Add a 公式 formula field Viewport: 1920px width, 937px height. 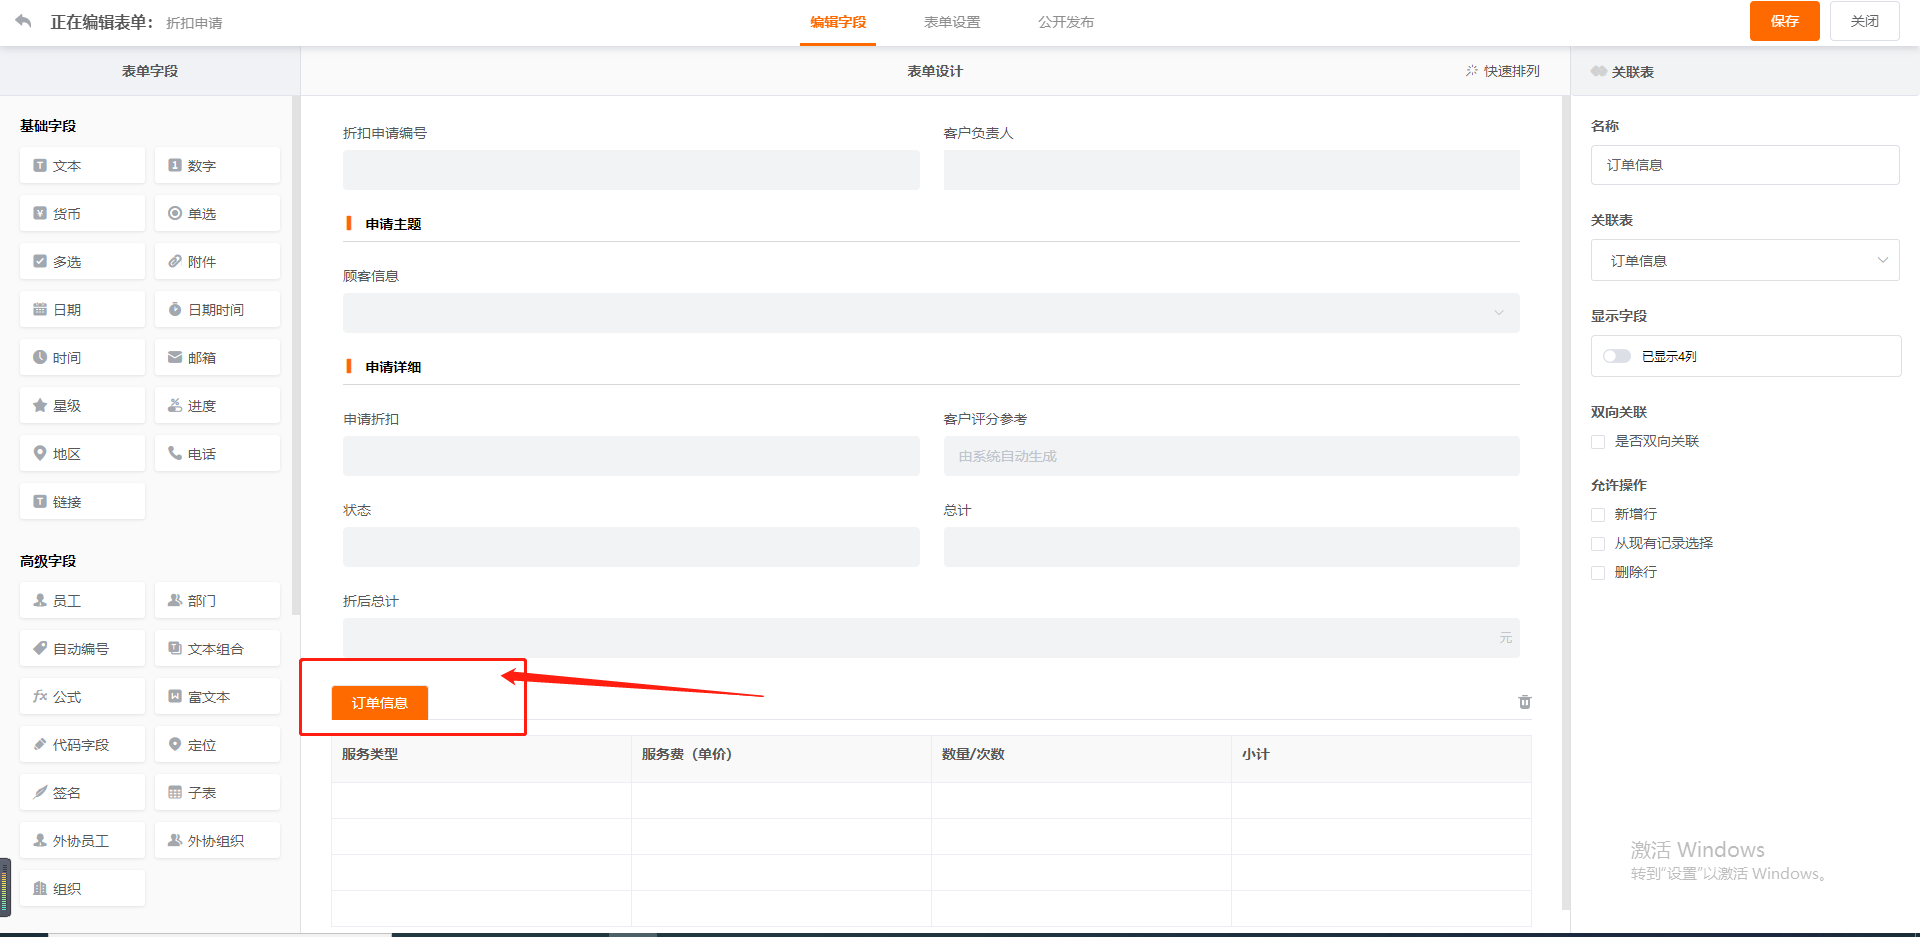coord(81,695)
